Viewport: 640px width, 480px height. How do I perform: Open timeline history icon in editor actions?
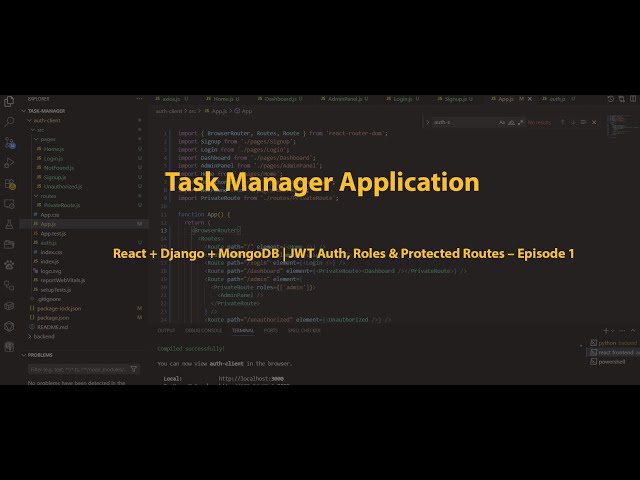tap(611, 99)
